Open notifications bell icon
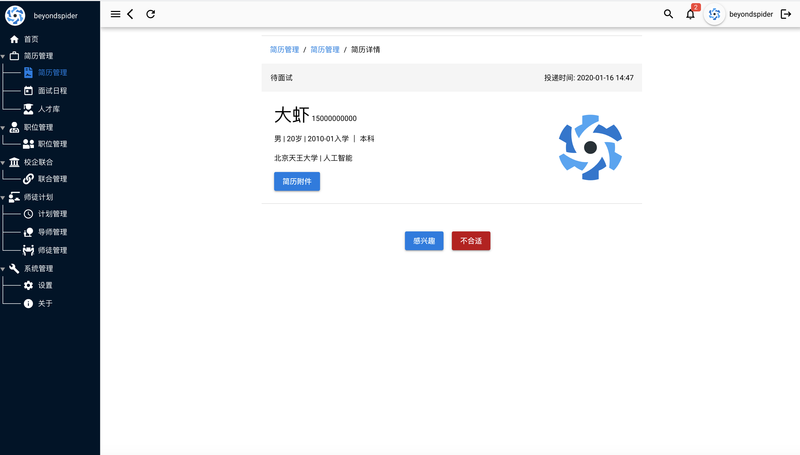 click(x=690, y=14)
